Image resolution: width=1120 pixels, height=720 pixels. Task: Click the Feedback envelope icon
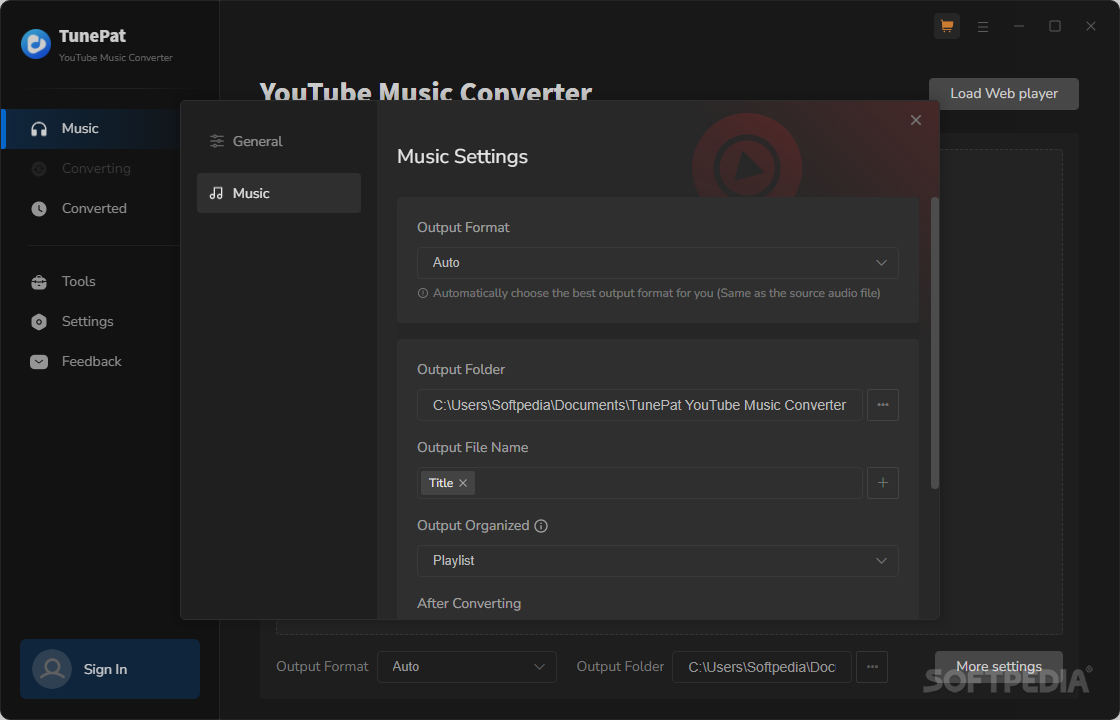(39, 361)
